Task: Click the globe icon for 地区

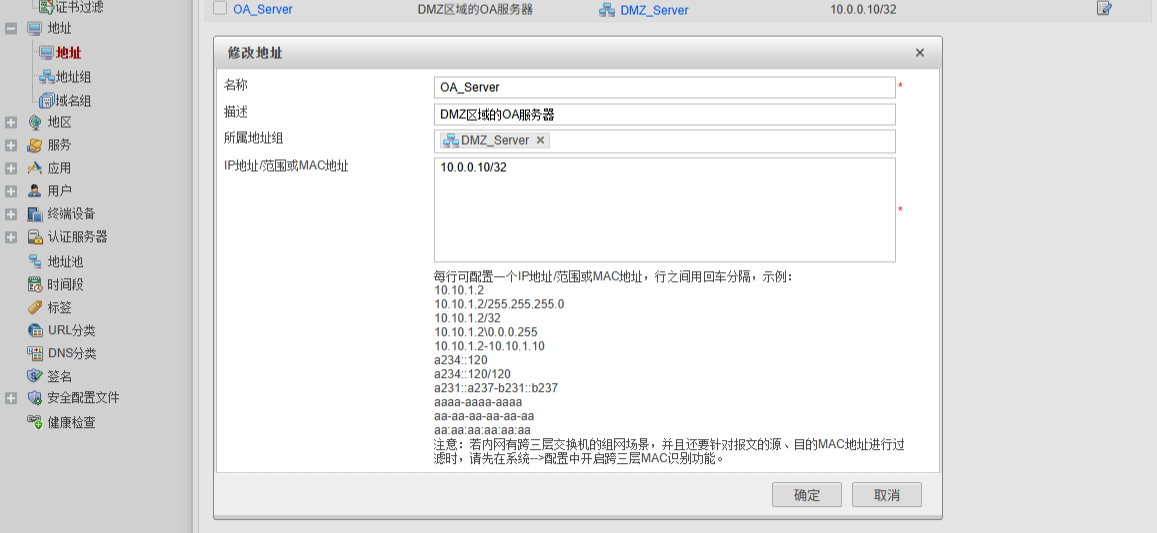Action: tap(35, 123)
